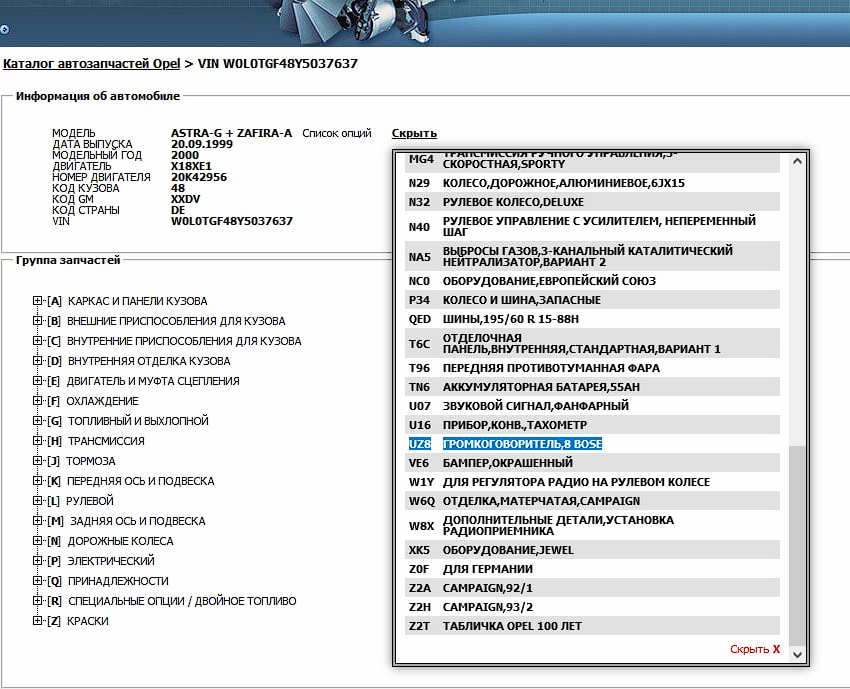Image resolution: width=850 pixels, height=689 pixels.
Task: Click the options list scroll down arrow
Action: (x=797, y=655)
